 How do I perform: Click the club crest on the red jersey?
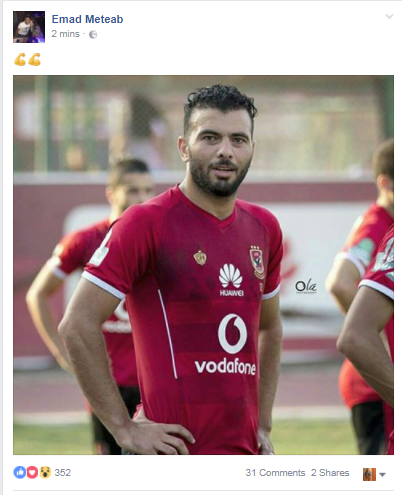click(x=257, y=262)
